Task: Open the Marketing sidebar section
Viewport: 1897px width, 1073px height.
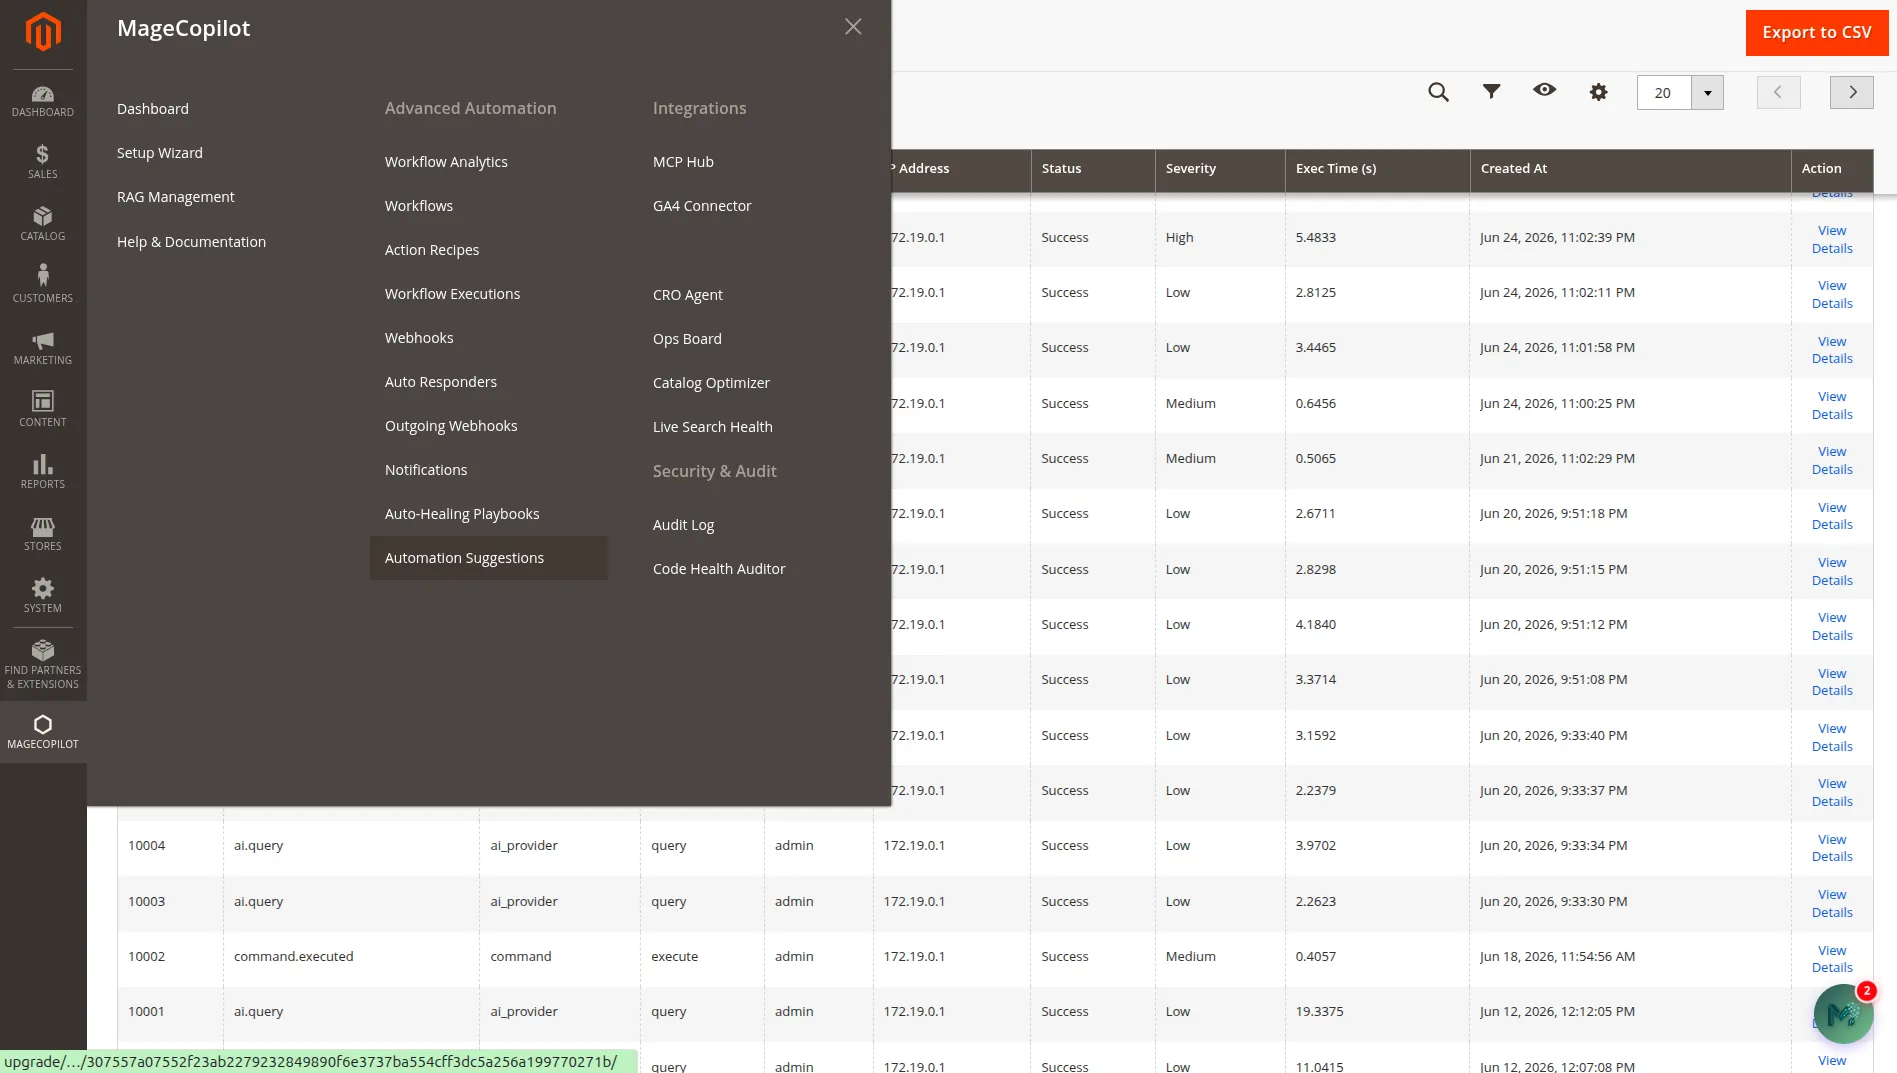Action: tap(43, 348)
